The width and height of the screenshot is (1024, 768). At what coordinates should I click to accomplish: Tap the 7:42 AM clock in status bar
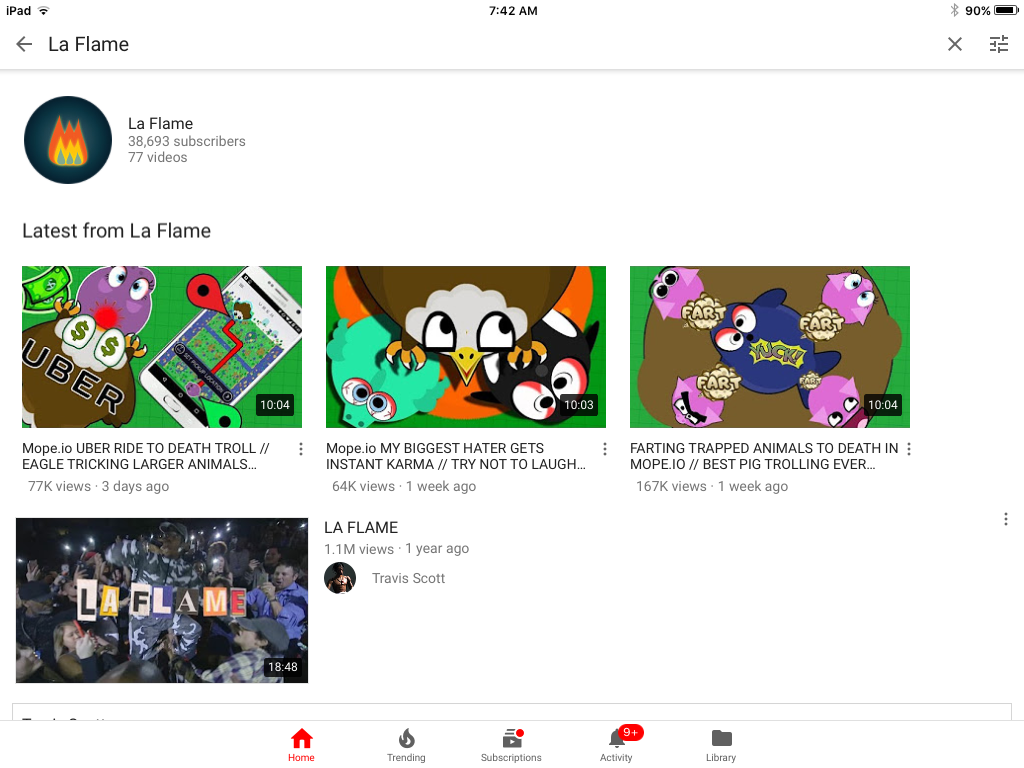513,10
